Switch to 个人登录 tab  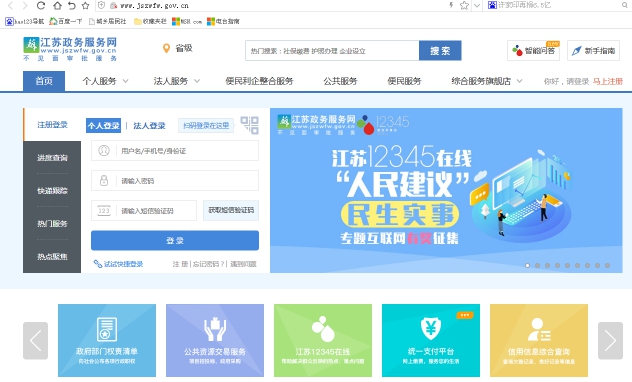click(x=104, y=125)
